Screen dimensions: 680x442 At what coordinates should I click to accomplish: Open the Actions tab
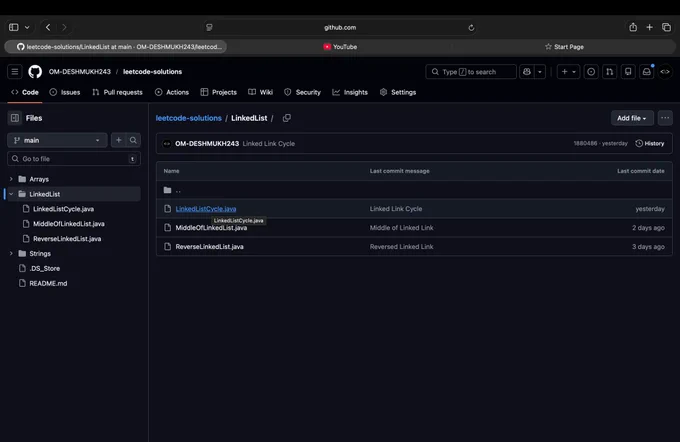pyautogui.click(x=172, y=92)
